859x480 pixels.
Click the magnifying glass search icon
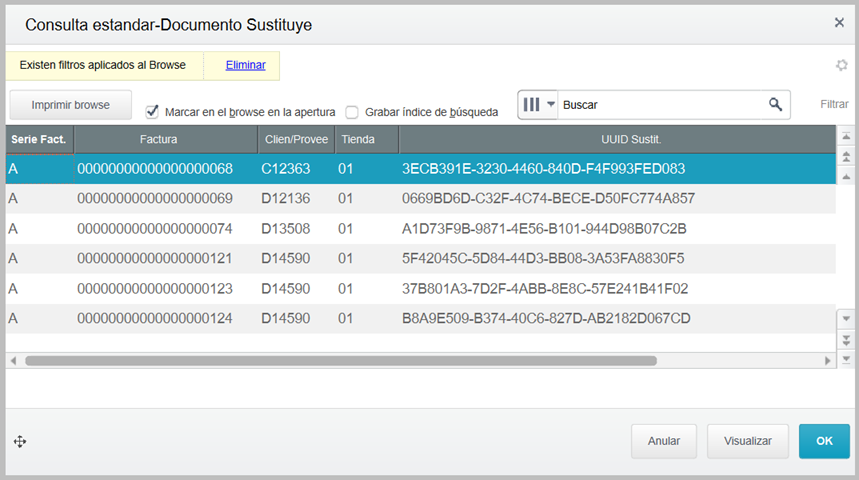tap(775, 104)
